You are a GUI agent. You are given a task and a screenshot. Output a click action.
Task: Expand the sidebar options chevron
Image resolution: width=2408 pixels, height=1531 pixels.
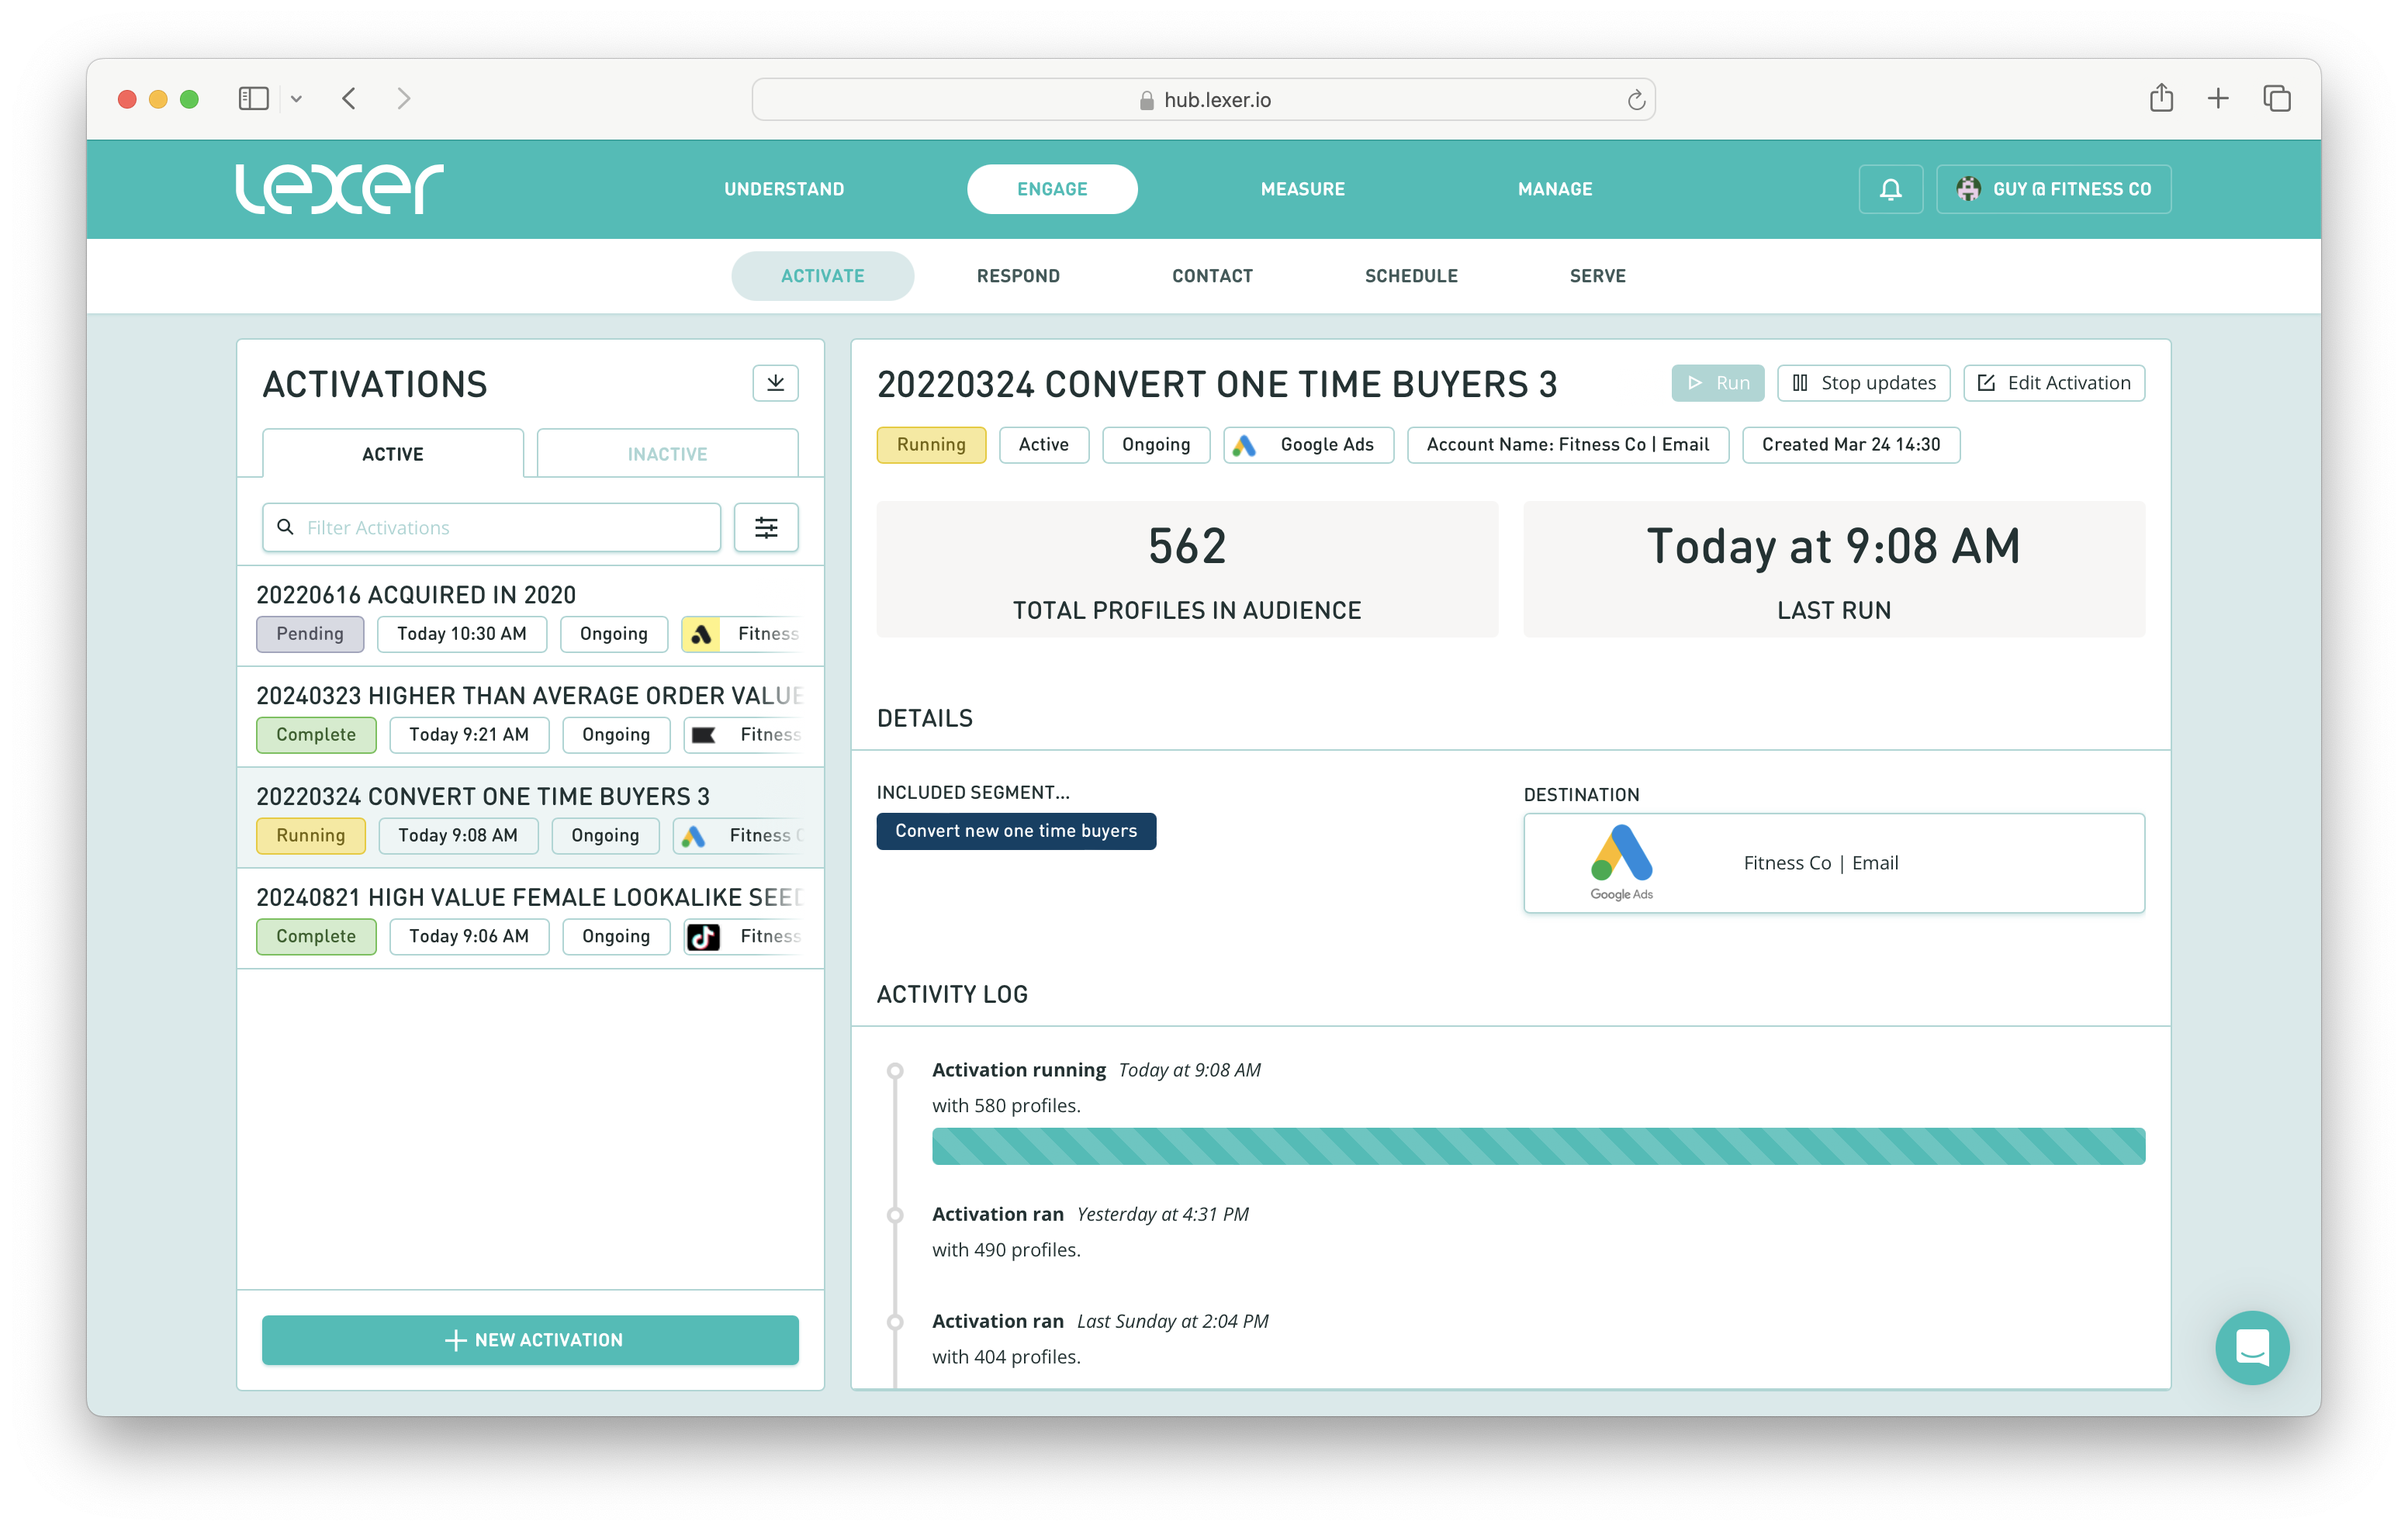click(x=296, y=99)
